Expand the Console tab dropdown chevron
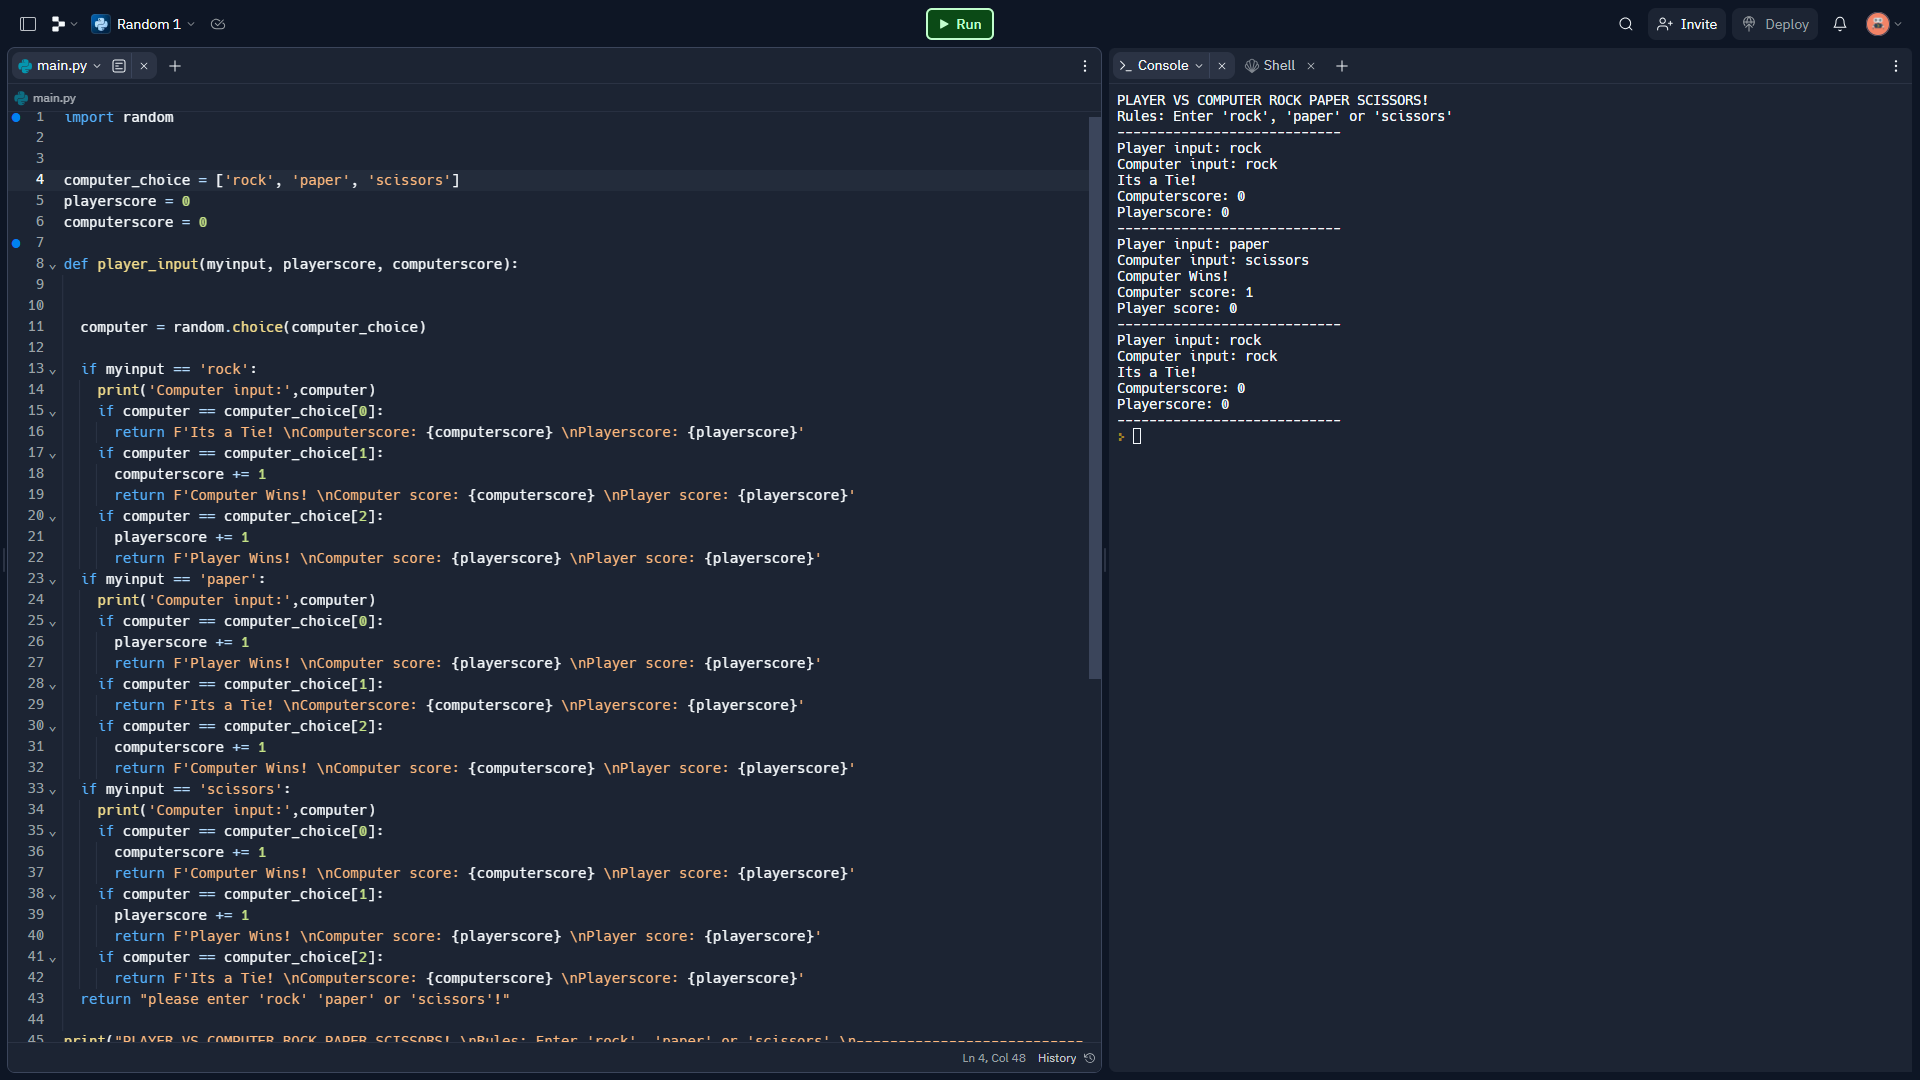 click(x=1199, y=66)
